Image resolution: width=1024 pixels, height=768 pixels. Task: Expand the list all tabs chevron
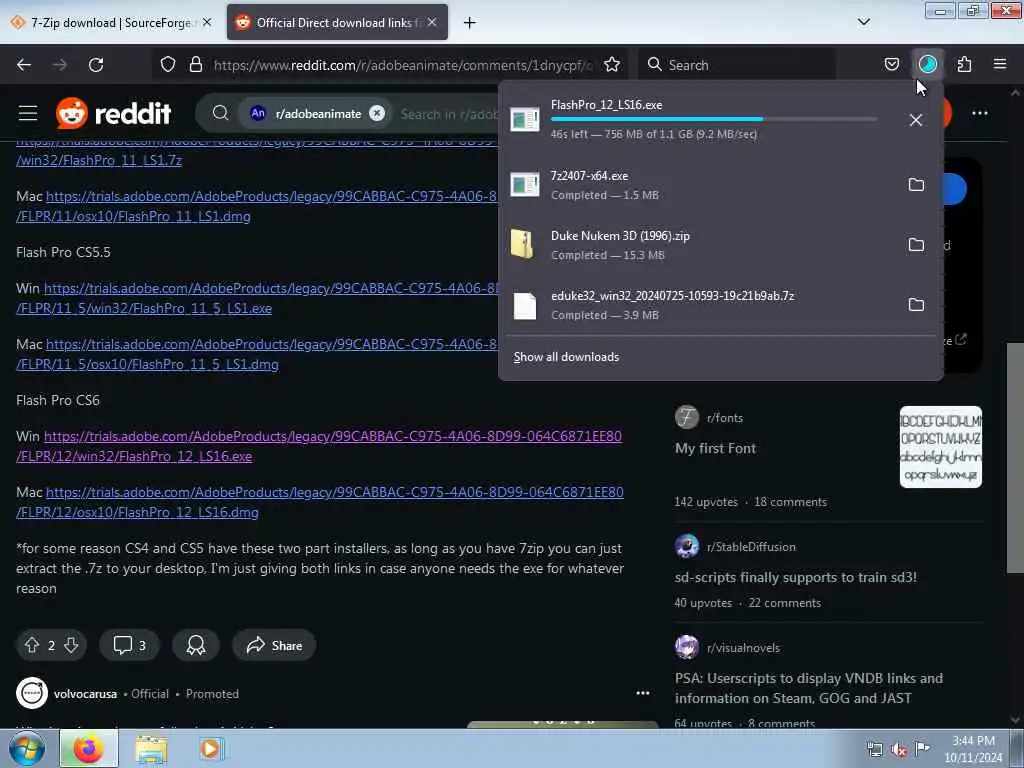[863, 22]
